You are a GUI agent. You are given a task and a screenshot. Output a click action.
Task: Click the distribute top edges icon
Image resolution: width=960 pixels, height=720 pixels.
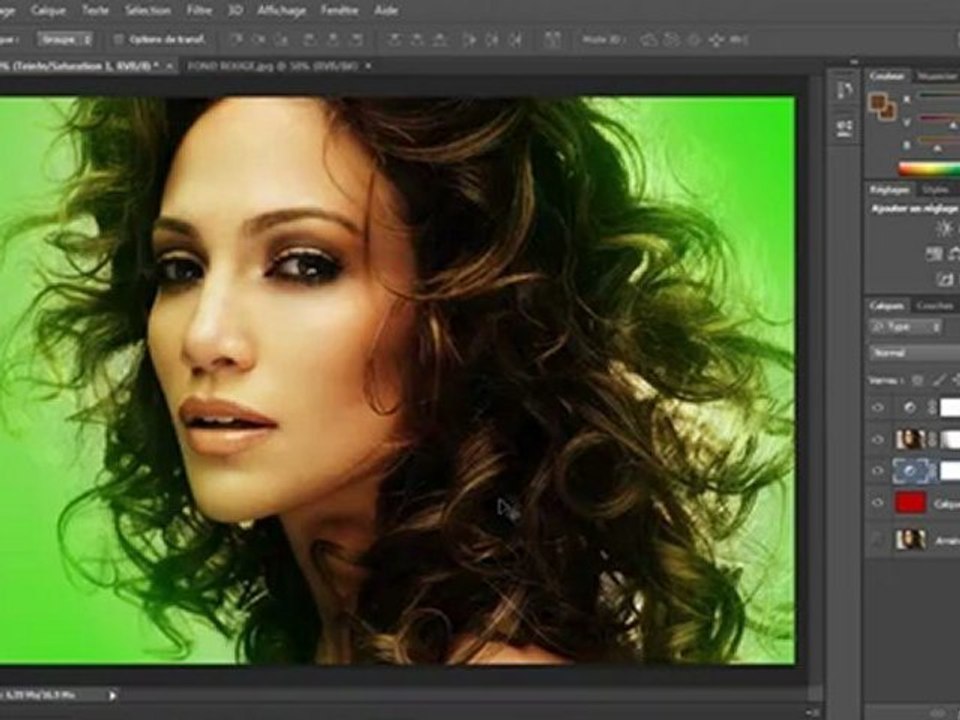(394, 40)
